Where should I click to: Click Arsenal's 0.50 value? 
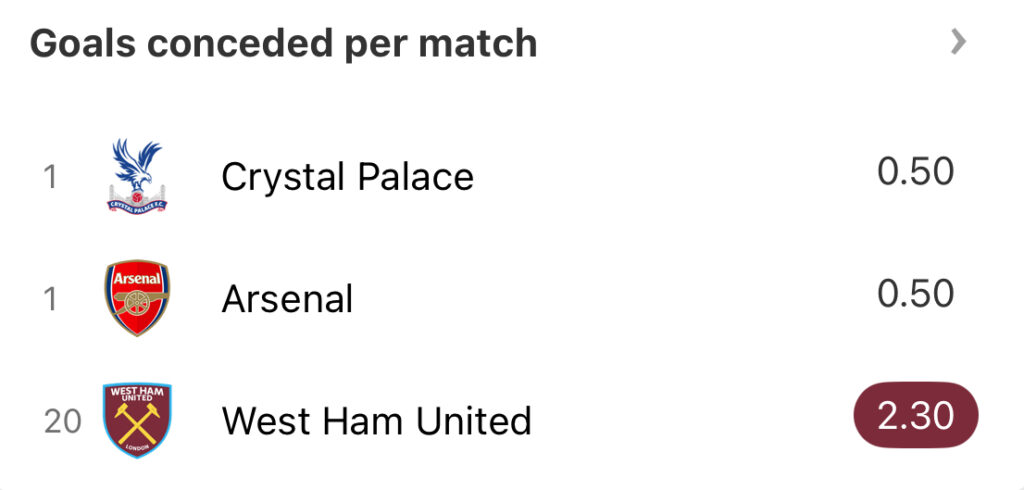[x=915, y=294]
